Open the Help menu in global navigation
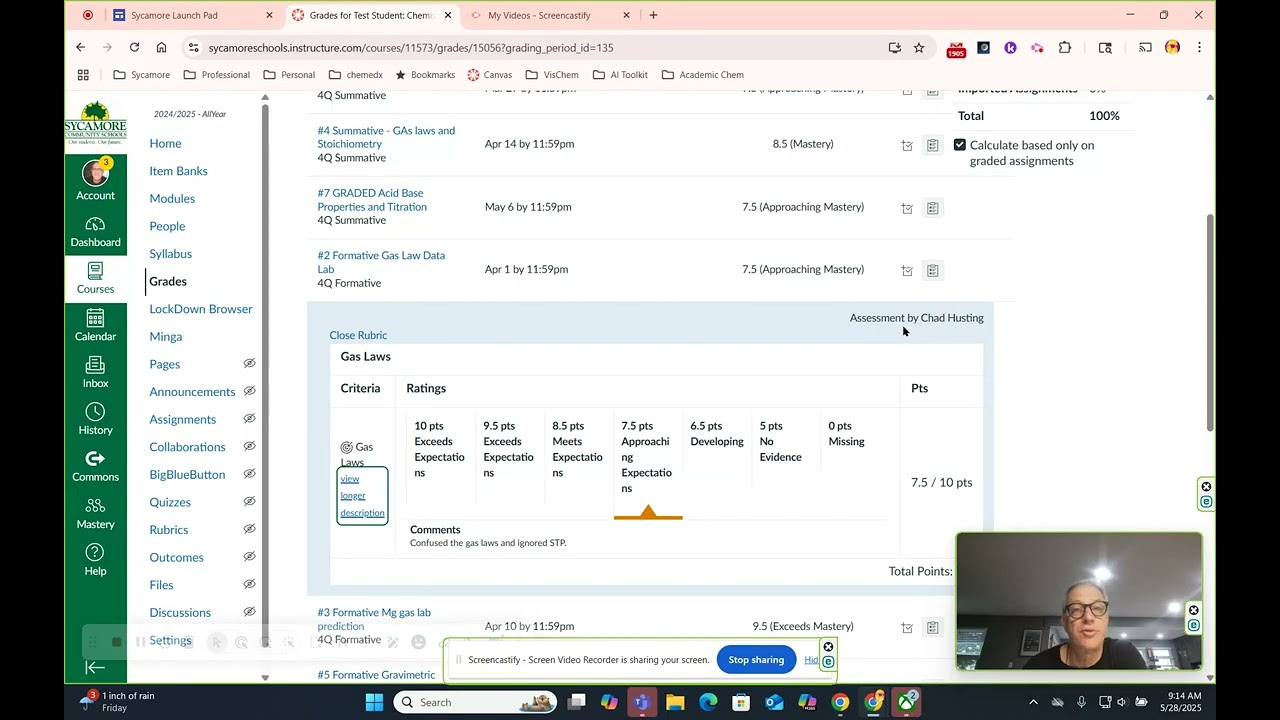Image resolution: width=1280 pixels, height=720 pixels. tap(96, 560)
